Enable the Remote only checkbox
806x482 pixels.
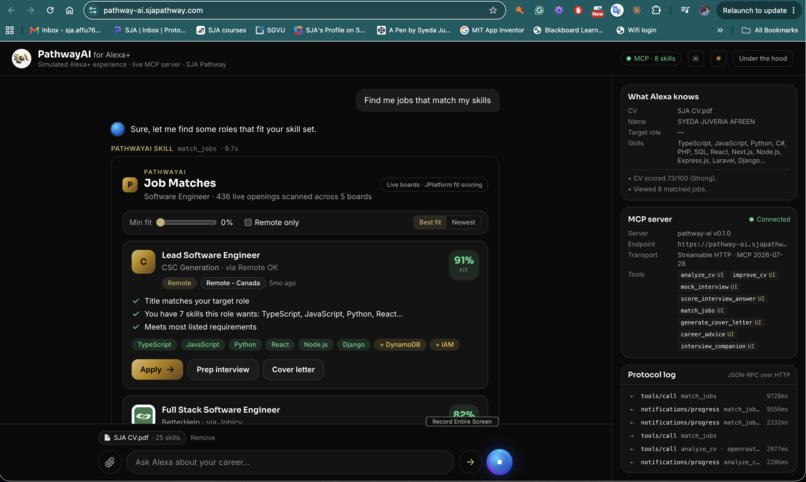248,223
